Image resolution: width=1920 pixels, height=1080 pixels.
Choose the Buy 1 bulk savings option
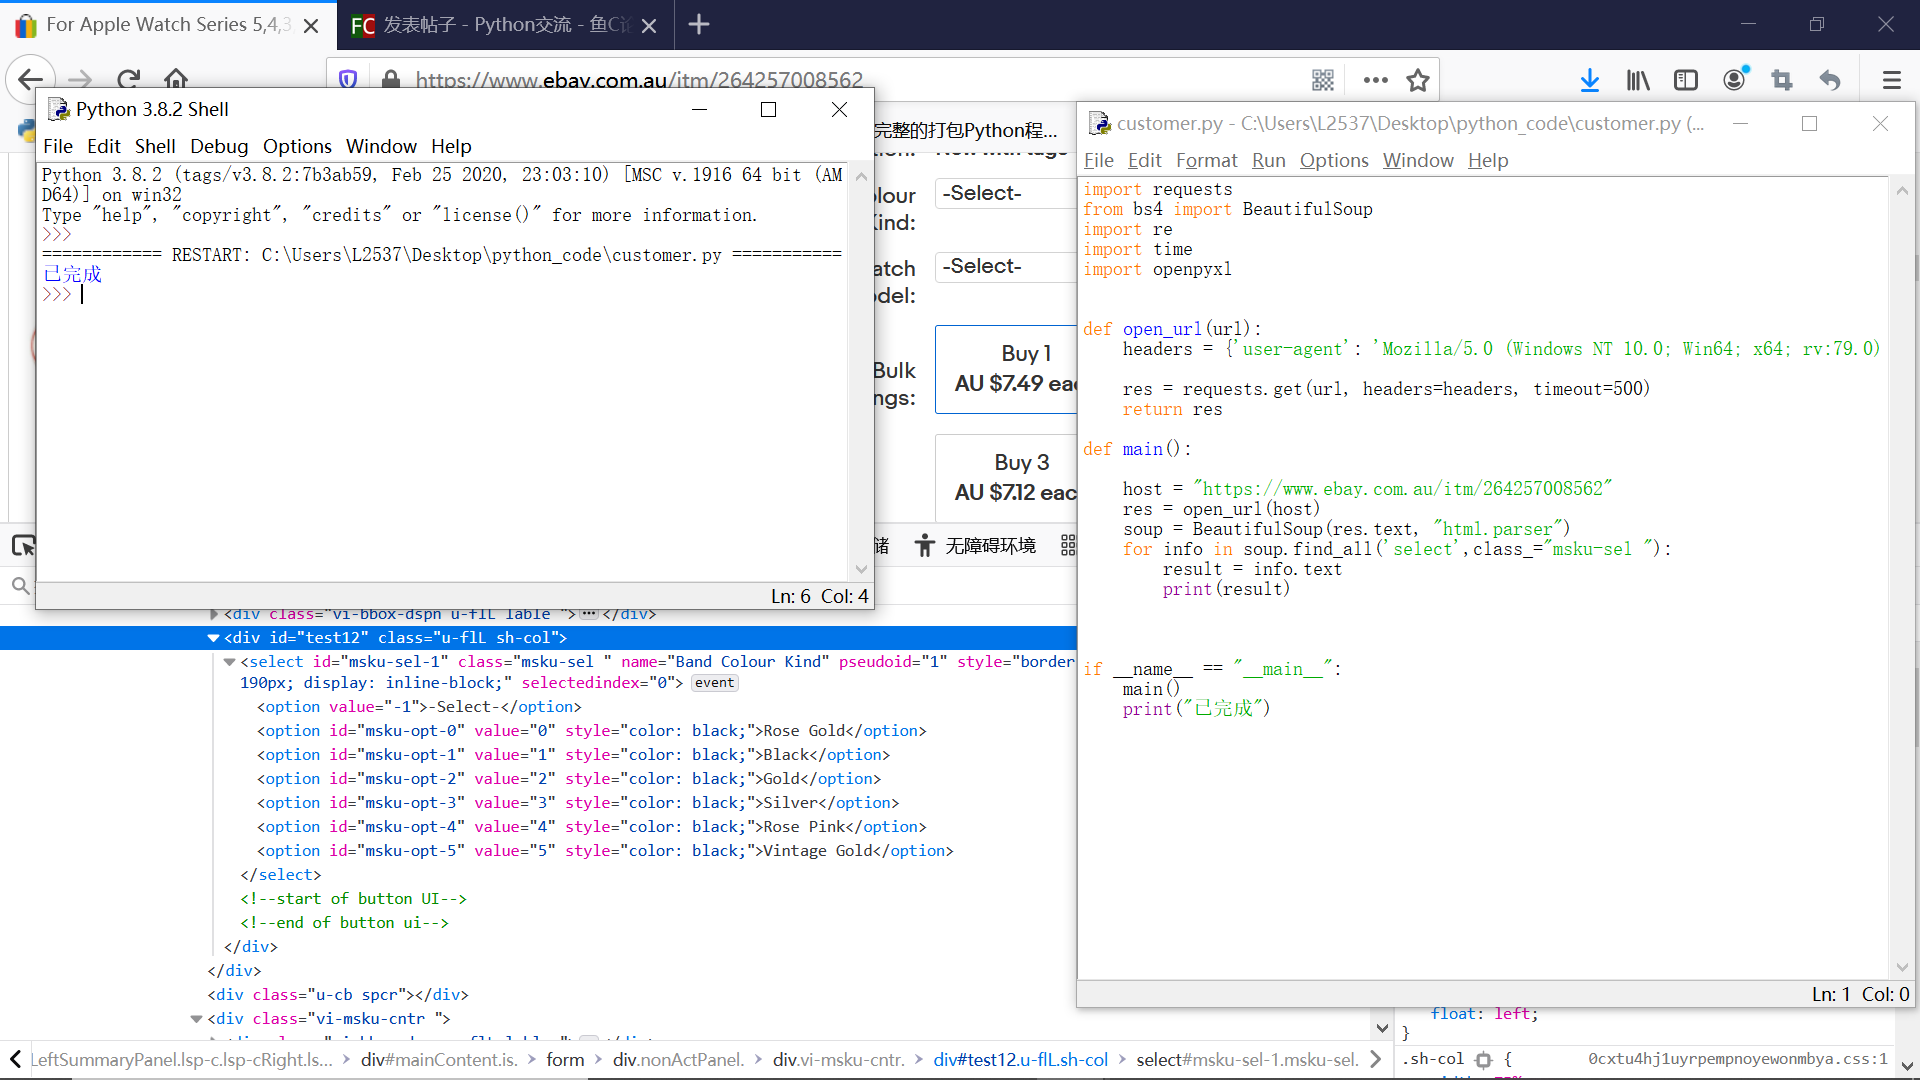[1006, 369]
